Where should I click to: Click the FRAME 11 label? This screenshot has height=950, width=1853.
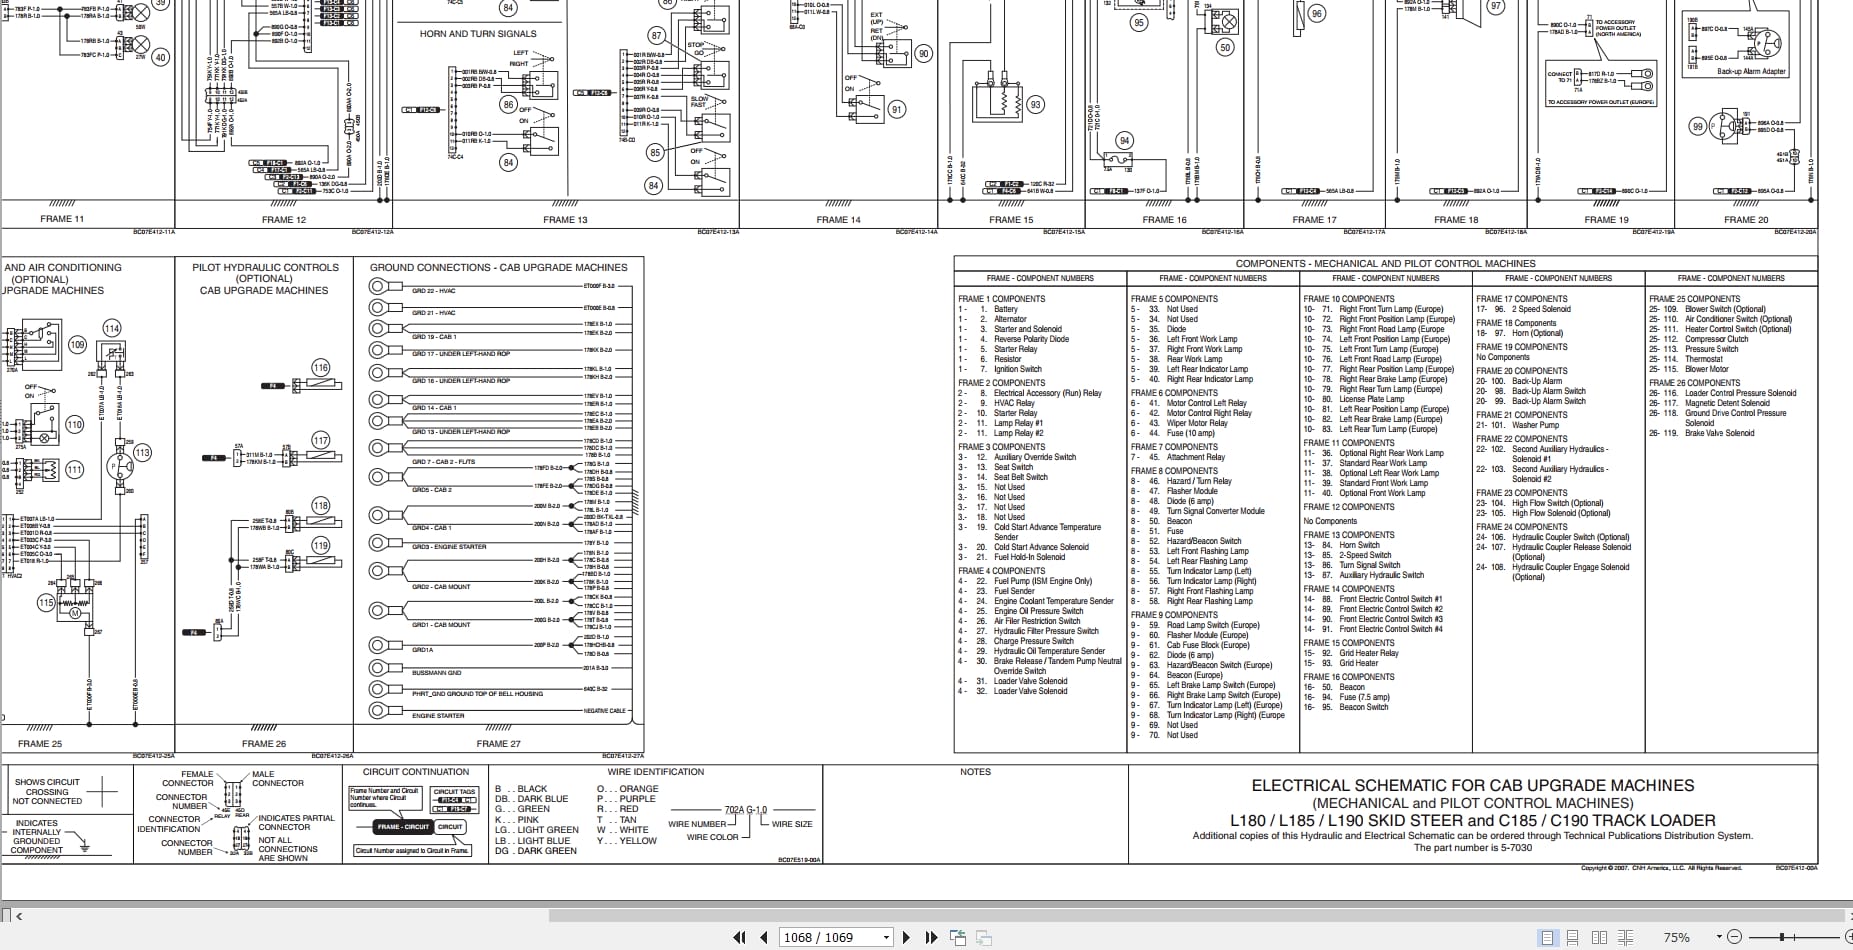click(x=62, y=219)
